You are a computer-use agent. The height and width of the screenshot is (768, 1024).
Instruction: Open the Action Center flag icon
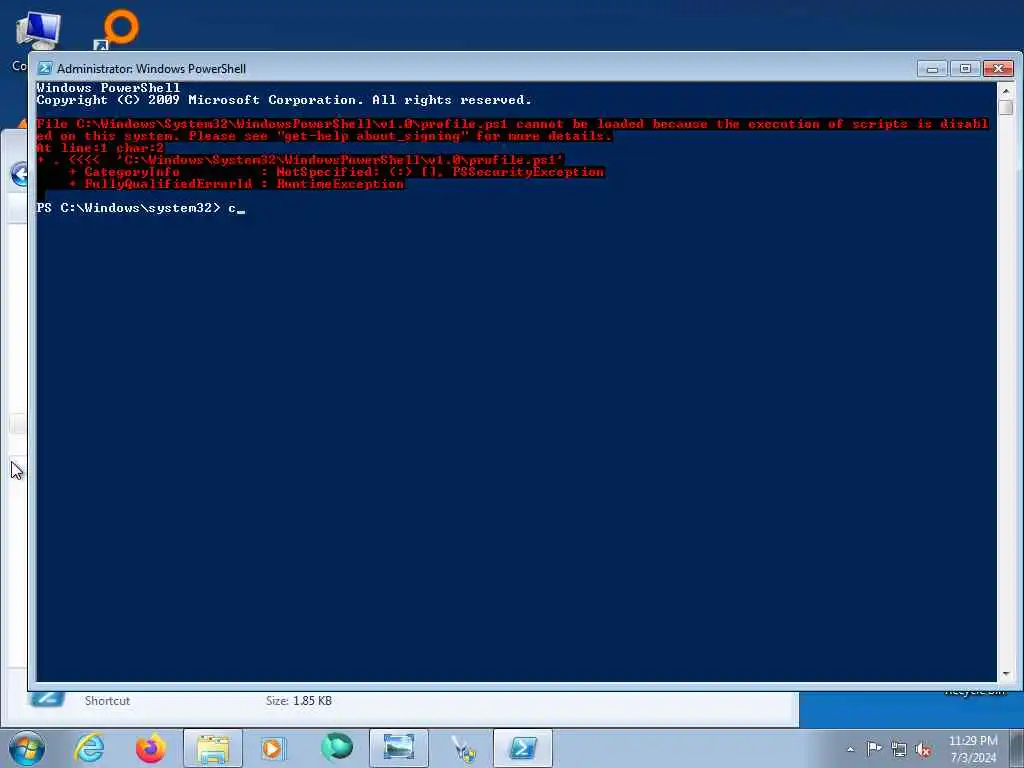(x=874, y=748)
